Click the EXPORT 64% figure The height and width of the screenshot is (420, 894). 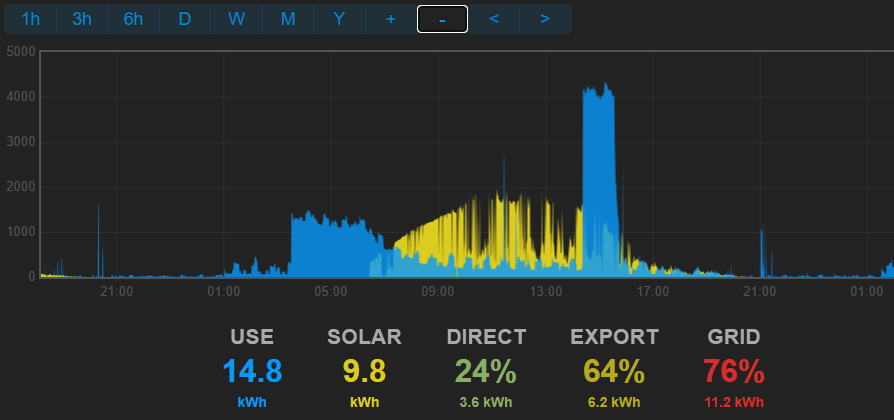coord(614,372)
